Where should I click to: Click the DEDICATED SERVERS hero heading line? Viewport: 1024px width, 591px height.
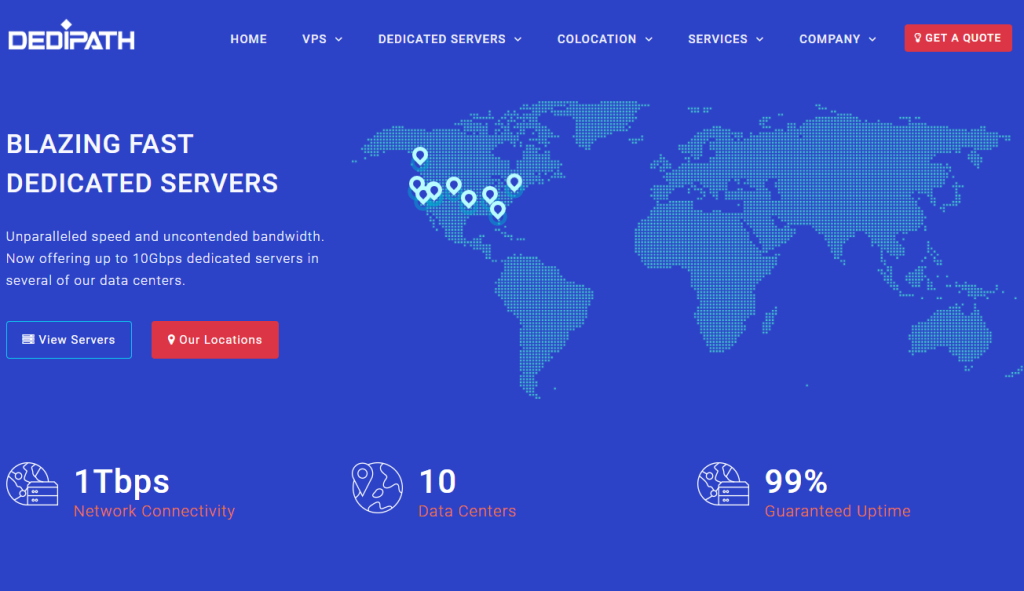tap(142, 184)
